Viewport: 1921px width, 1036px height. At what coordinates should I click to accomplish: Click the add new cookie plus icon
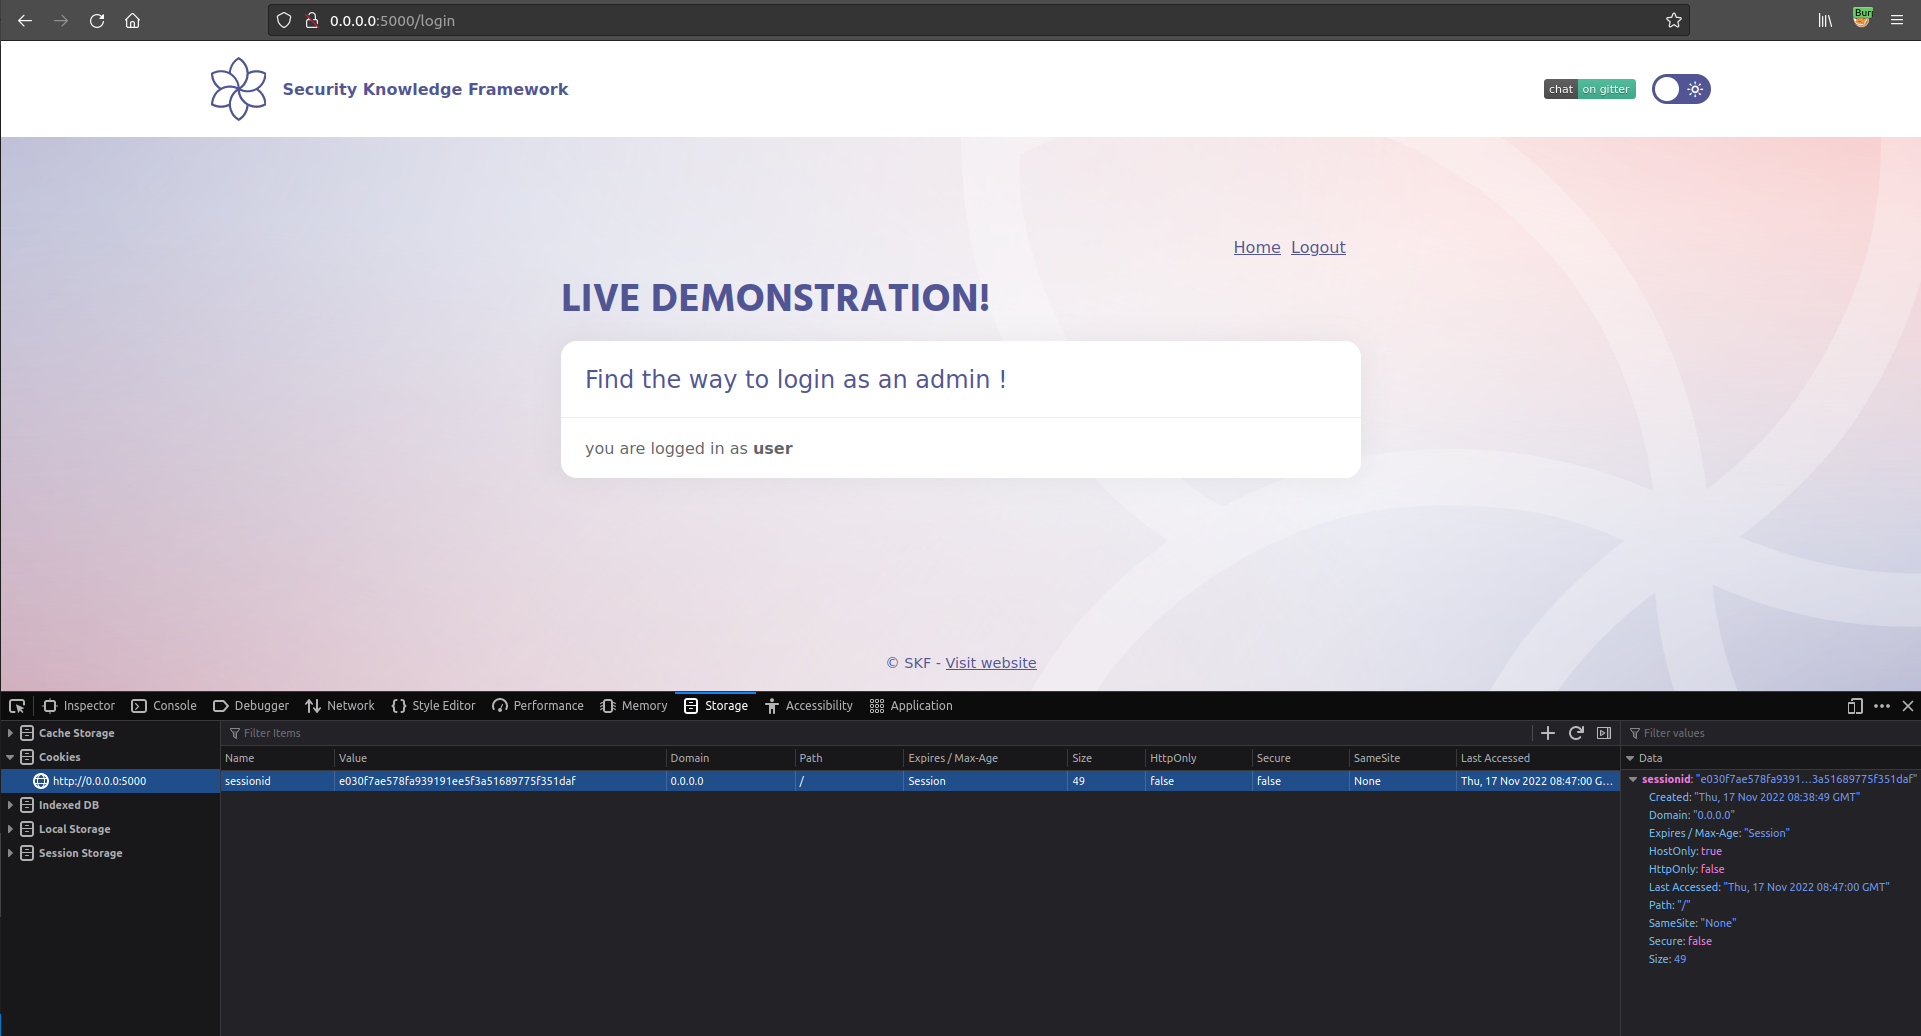(x=1548, y=733)
